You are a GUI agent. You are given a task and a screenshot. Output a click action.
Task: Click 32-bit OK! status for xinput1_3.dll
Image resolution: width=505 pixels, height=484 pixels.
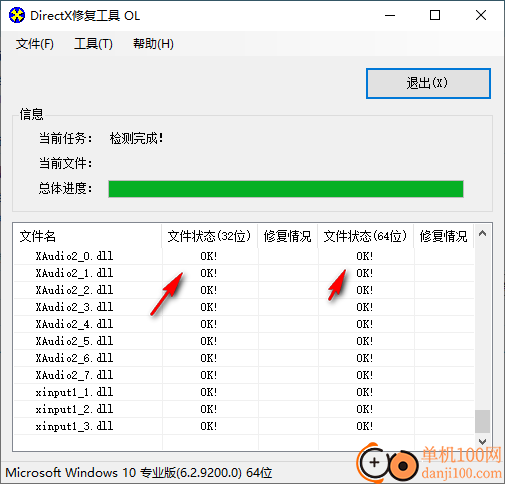point(209,426)
